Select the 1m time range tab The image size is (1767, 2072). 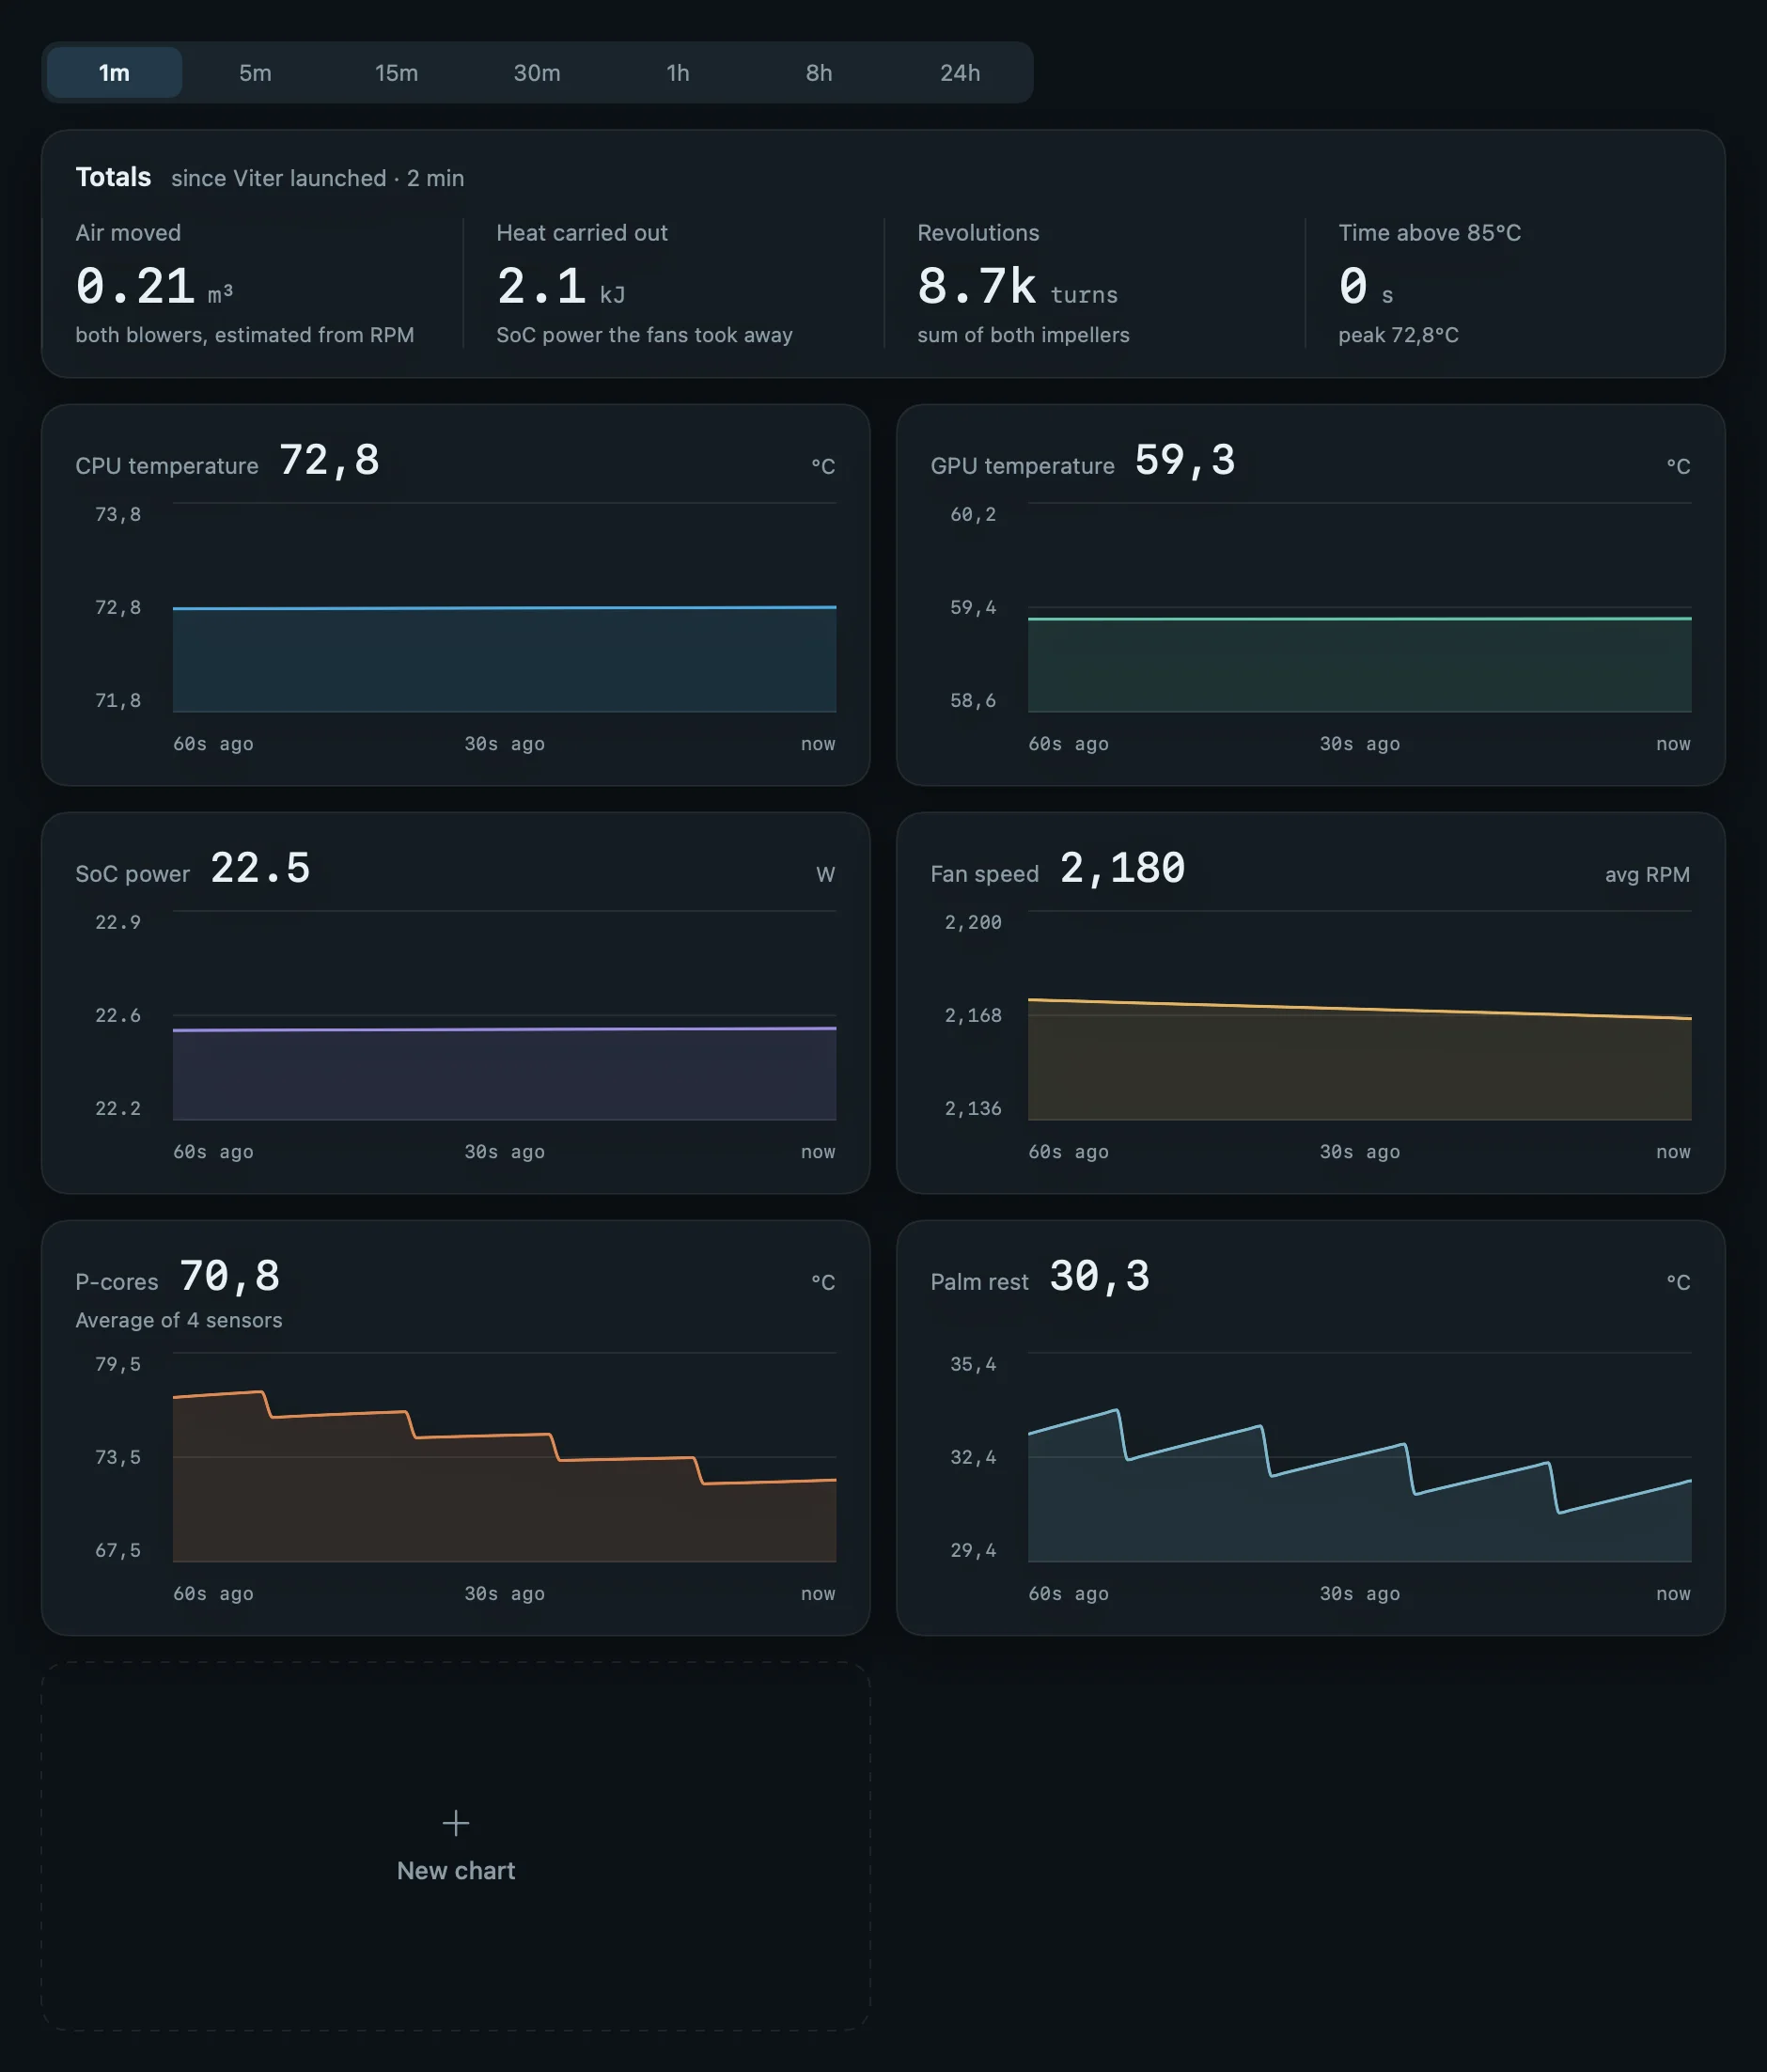tap(114, 72)
